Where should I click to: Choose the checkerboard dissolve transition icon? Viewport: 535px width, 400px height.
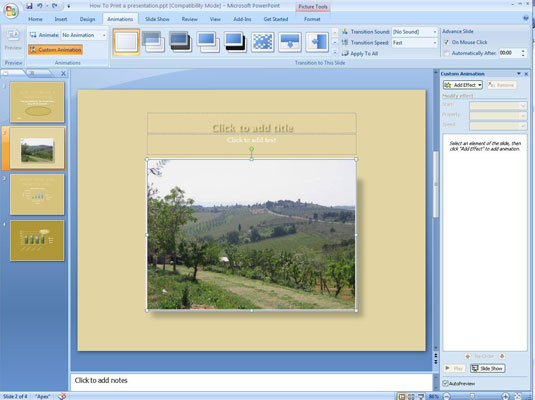point(262,42)
